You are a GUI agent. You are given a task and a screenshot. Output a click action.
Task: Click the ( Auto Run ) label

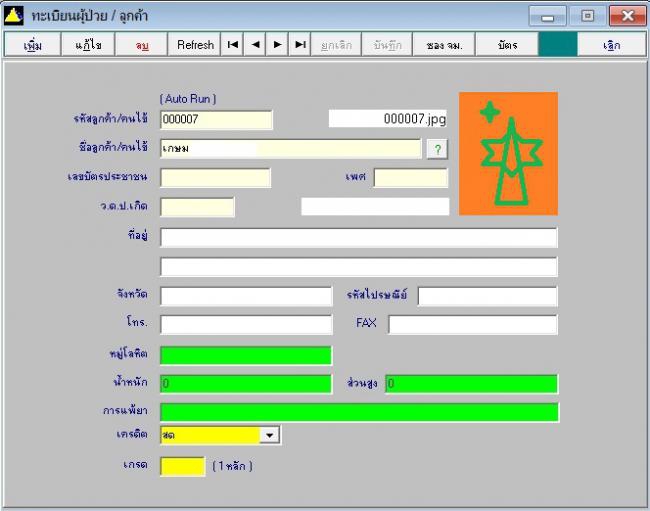click(188, 99)
